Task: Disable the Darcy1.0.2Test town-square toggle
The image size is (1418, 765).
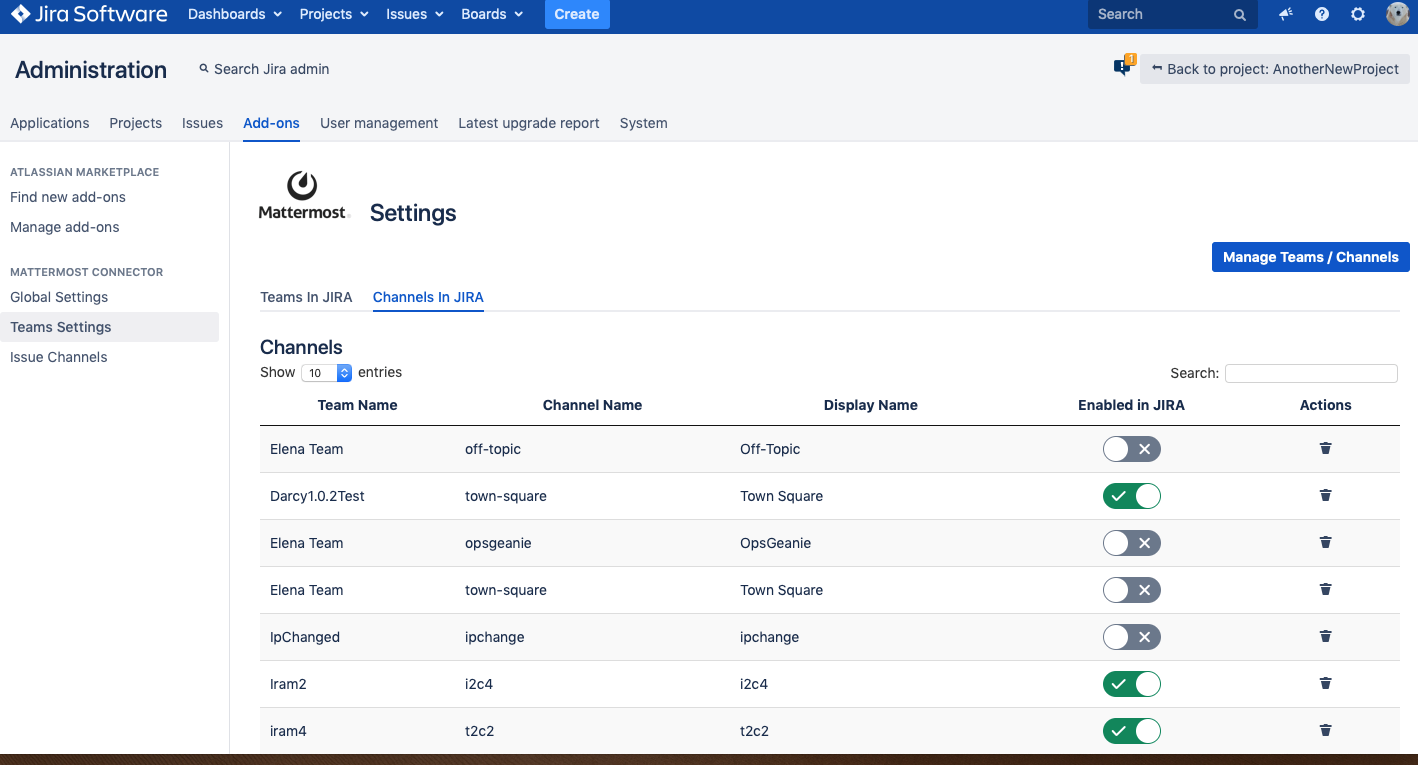Action: pos(1131,496)
